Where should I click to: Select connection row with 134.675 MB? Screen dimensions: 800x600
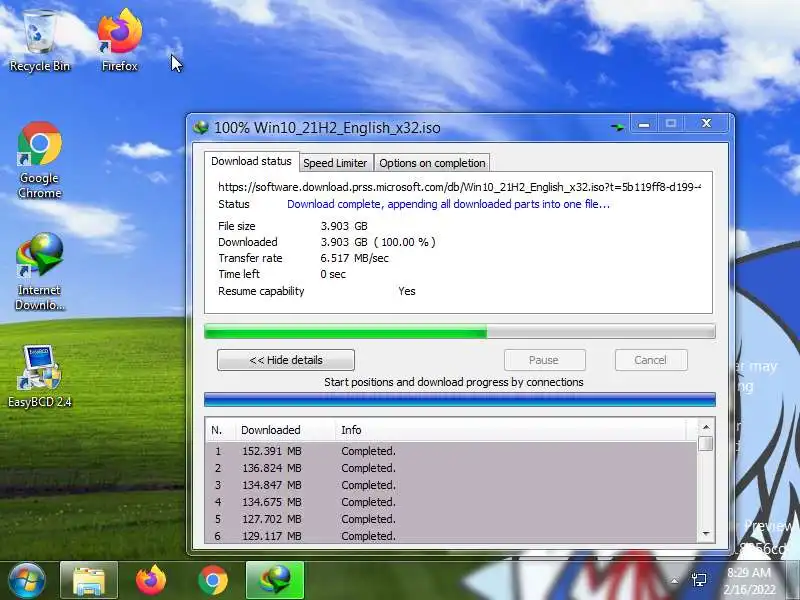(x=451, y=502)
